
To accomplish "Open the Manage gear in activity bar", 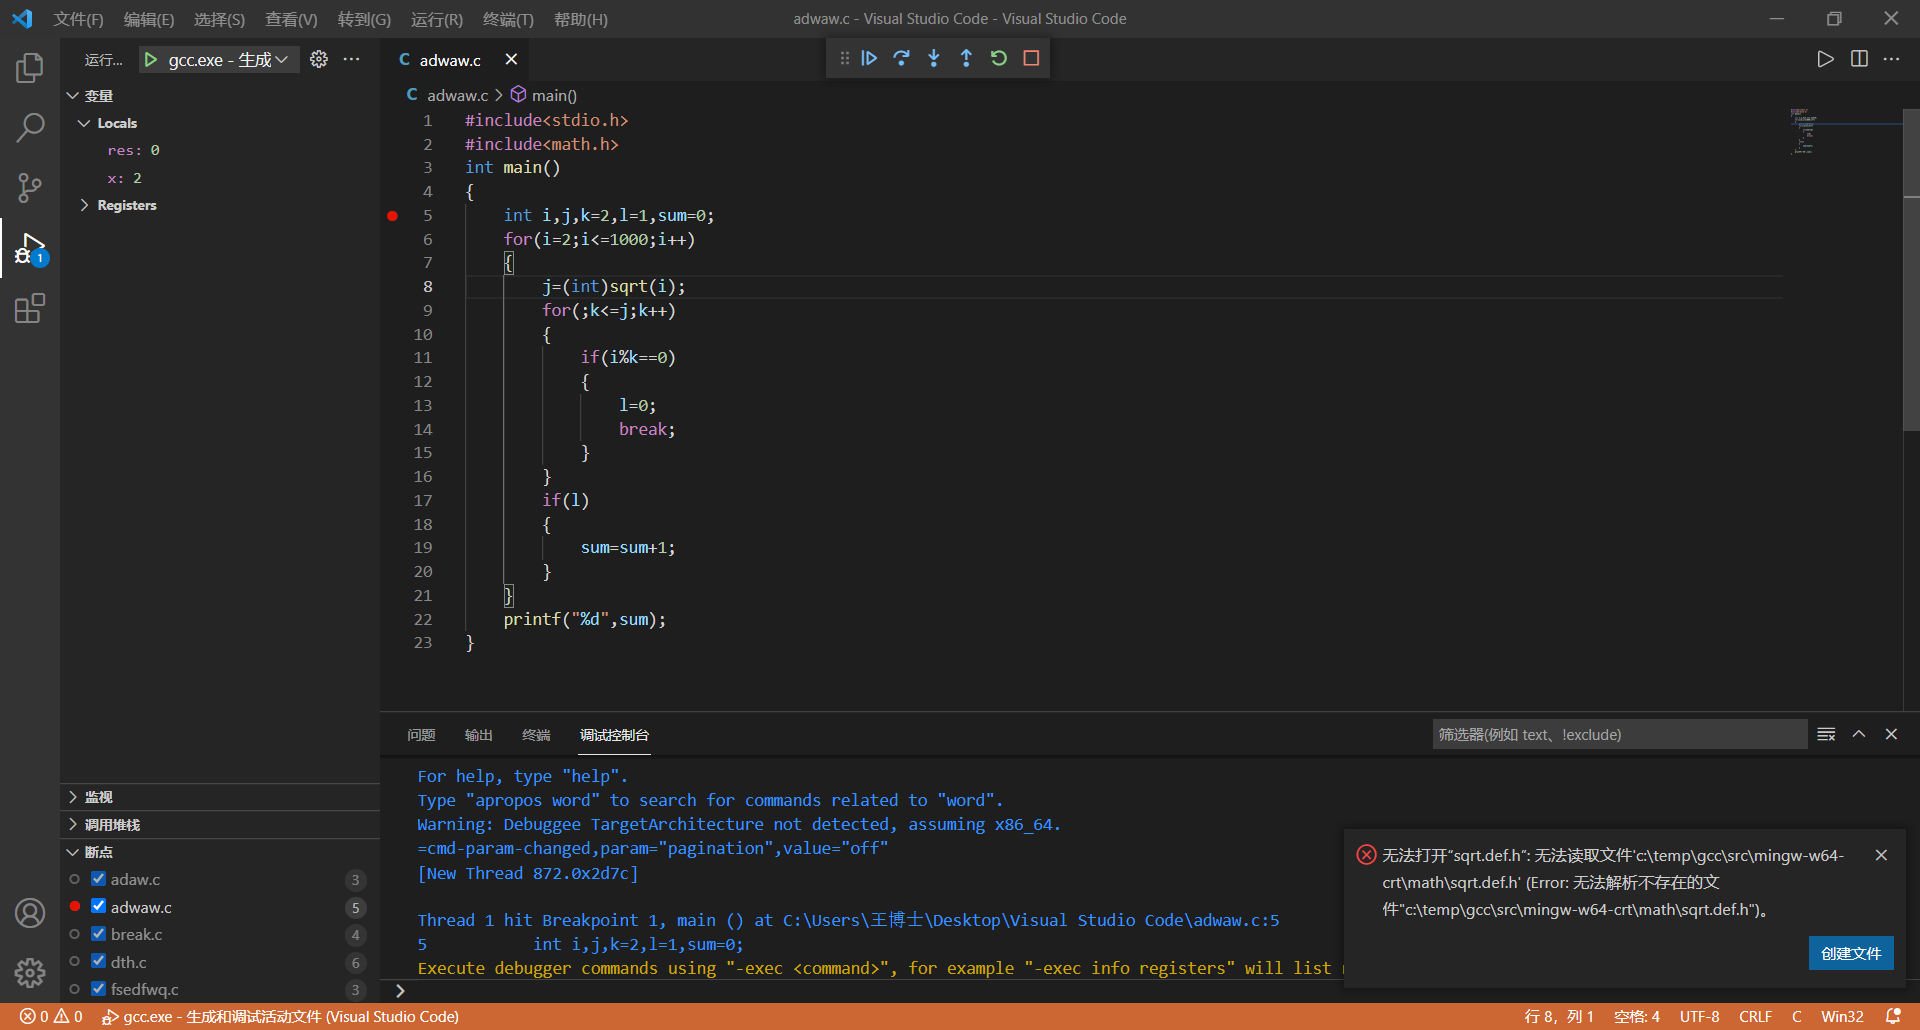I will coord(30,972).
